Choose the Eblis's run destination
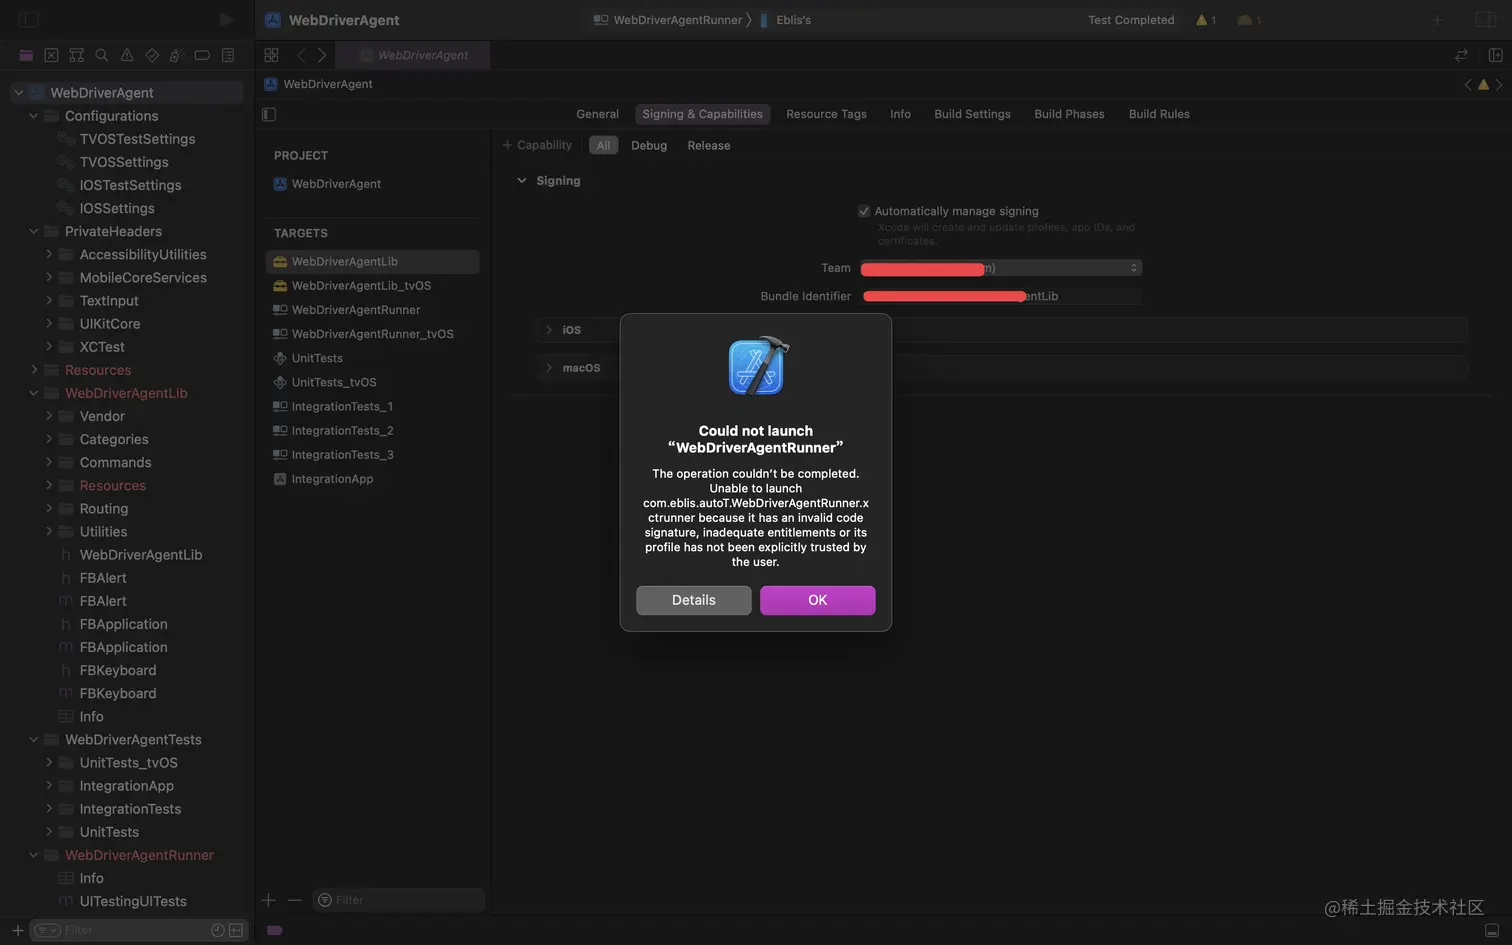Image resolution: width=1512 pixels, height=945 pixels. click(785, 20)
